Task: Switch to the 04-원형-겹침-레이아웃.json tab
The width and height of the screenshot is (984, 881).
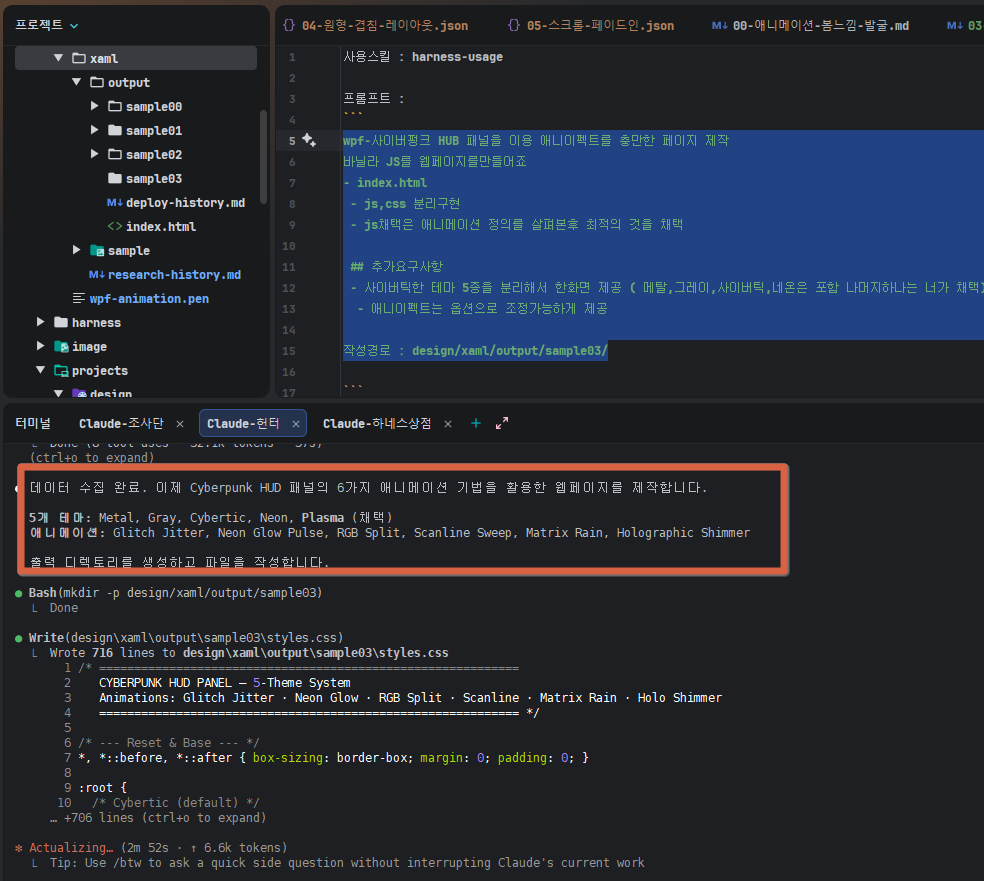Action: tap(375, 25)
